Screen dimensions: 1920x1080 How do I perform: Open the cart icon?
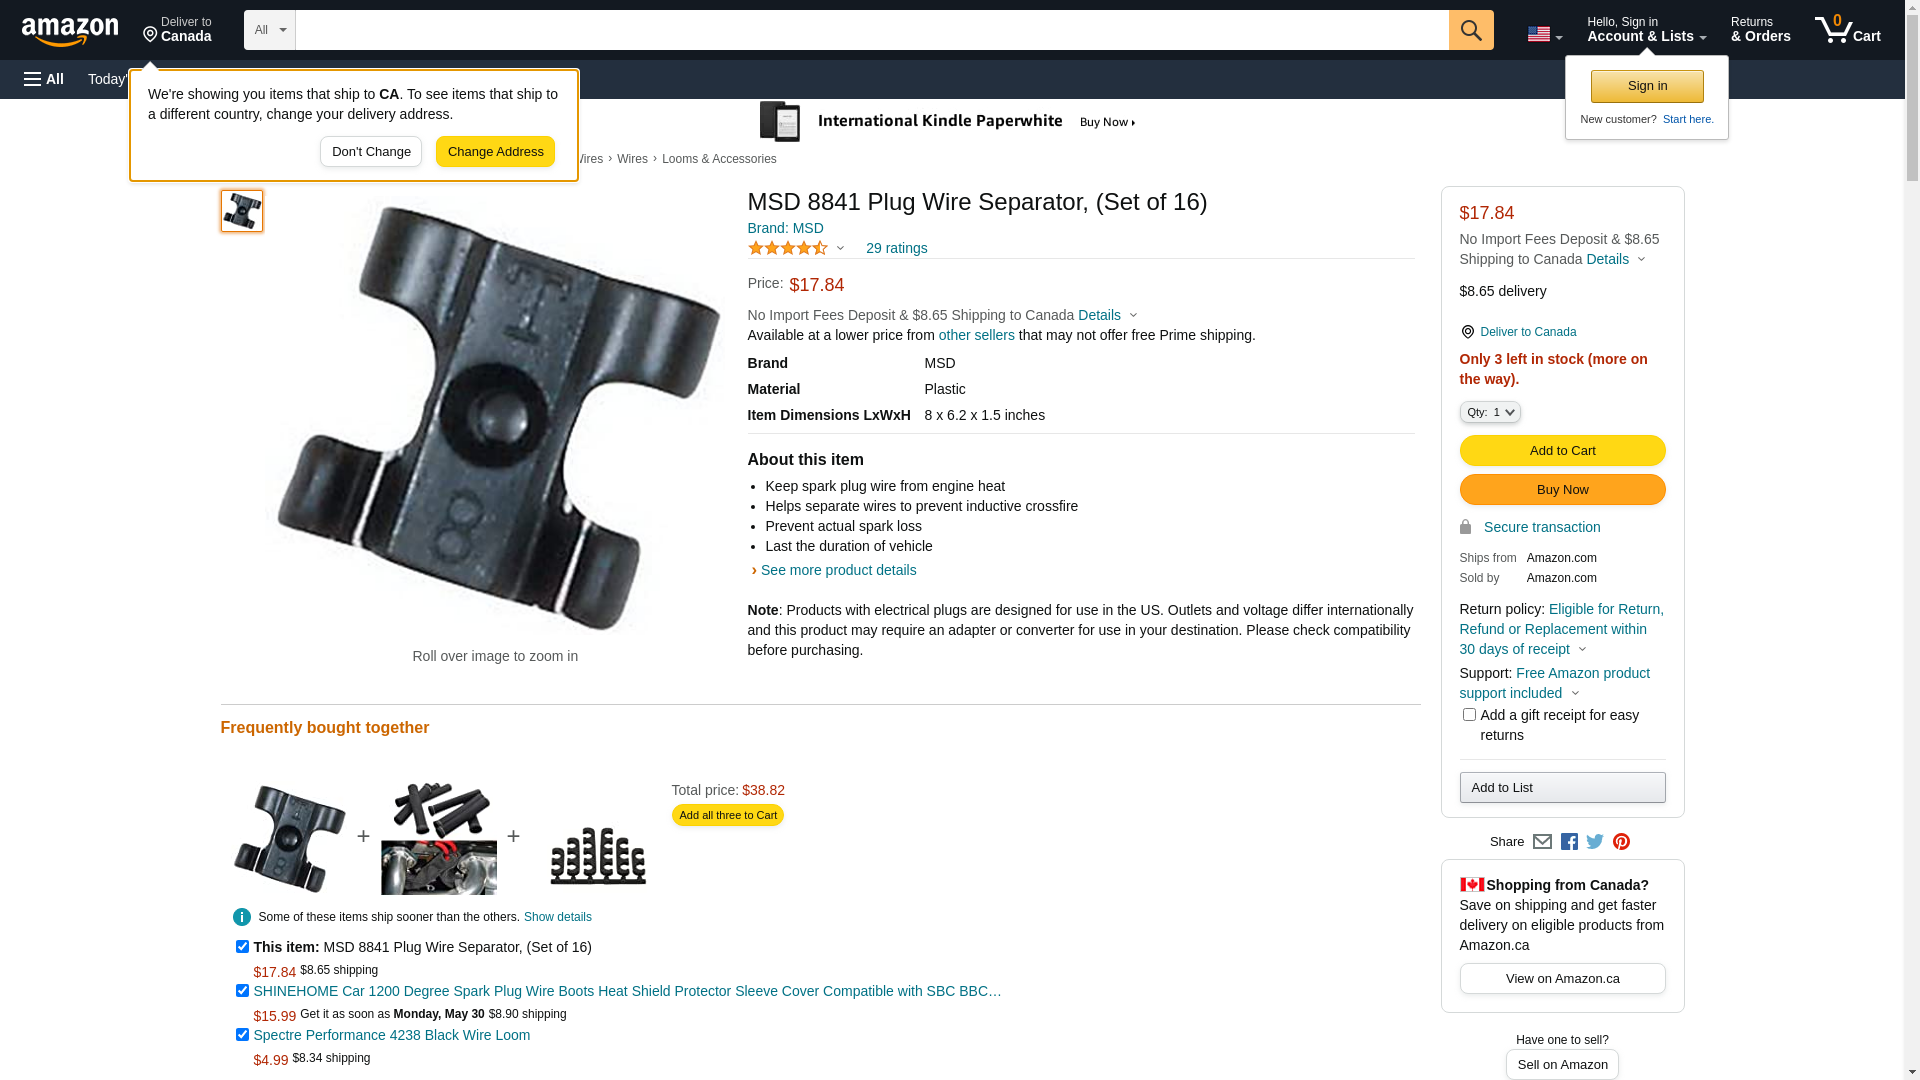pyautogui.click(x=1847, y=30)
